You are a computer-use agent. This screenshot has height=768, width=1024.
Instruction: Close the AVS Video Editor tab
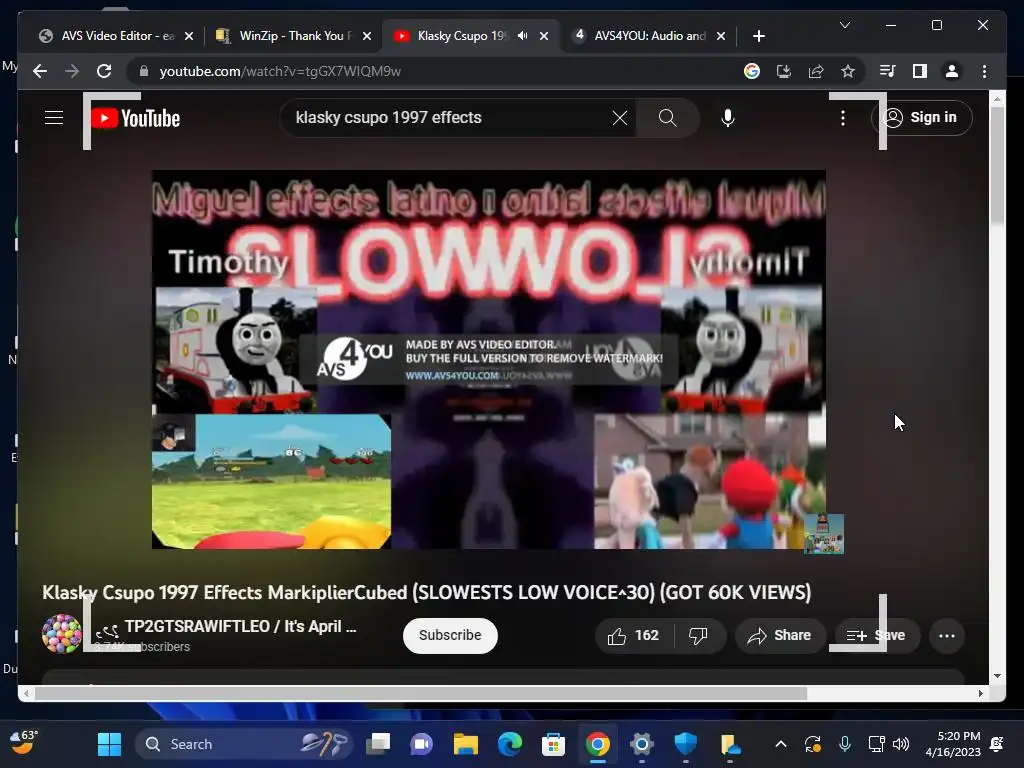[x=189, y=36]
